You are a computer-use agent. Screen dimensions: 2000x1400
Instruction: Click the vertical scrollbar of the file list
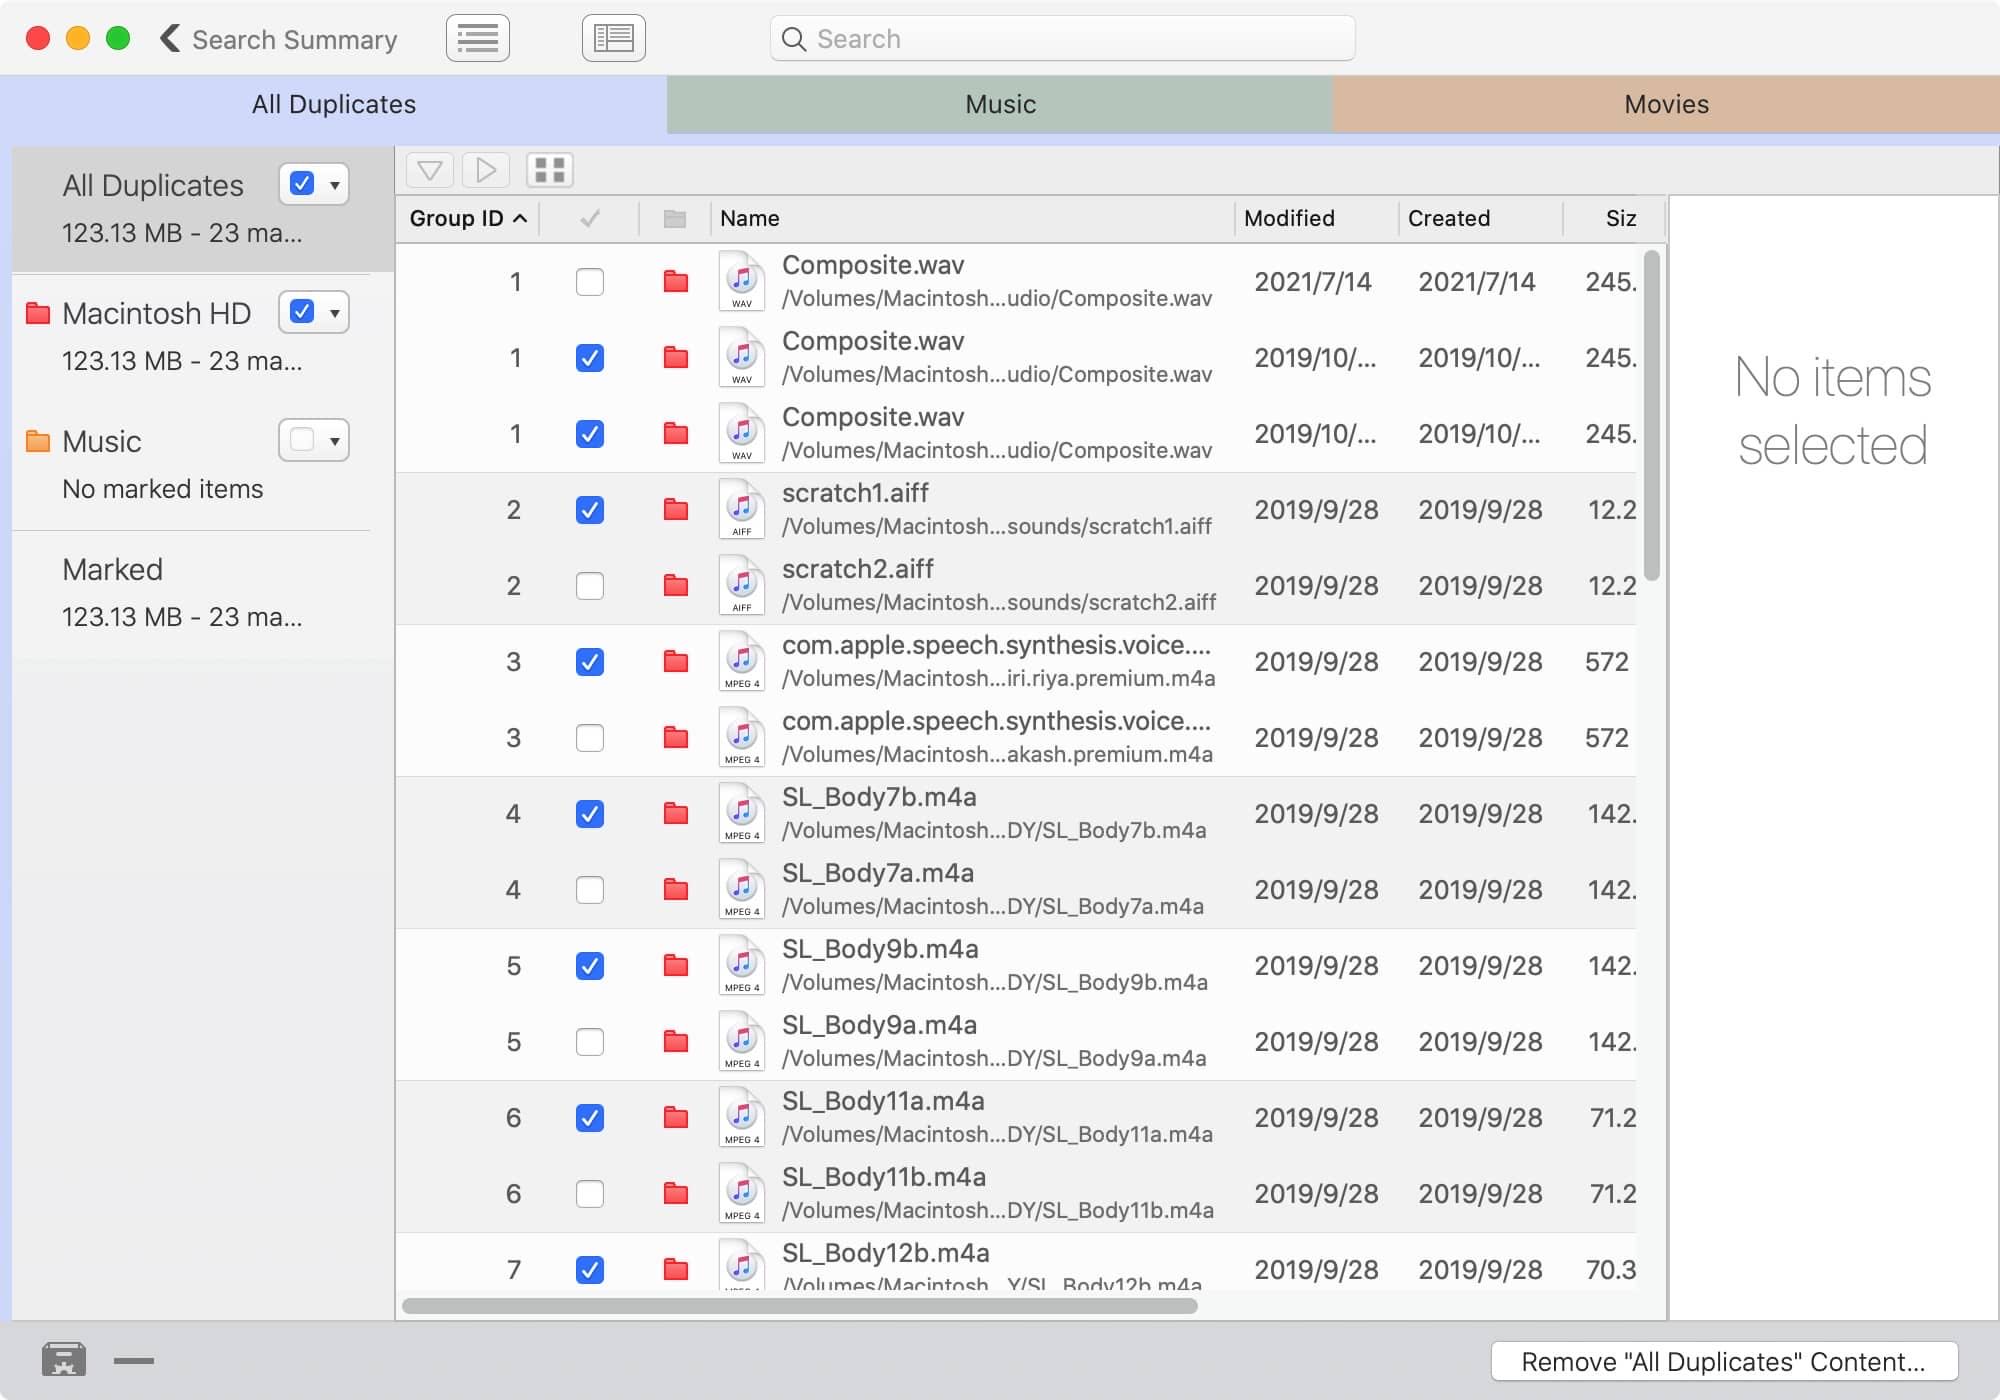pyautogui.click(x=1651, y=415)
